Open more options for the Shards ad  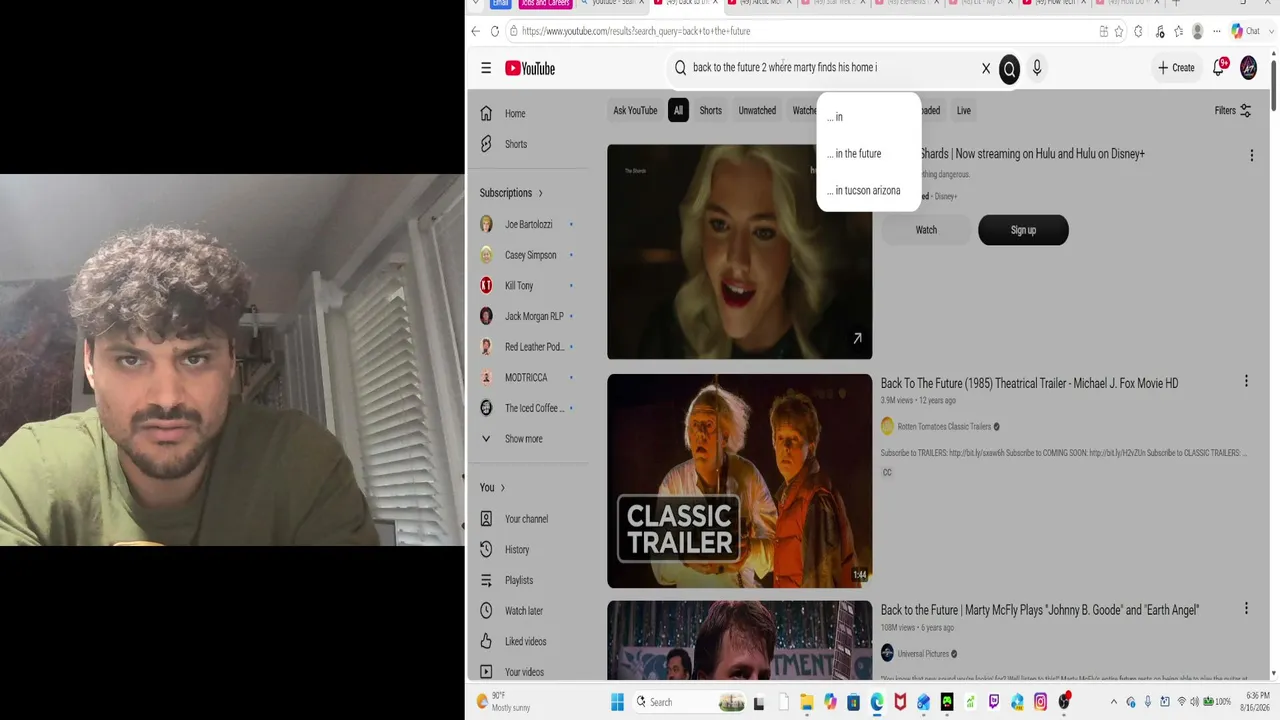click(x=1251, y=155)
